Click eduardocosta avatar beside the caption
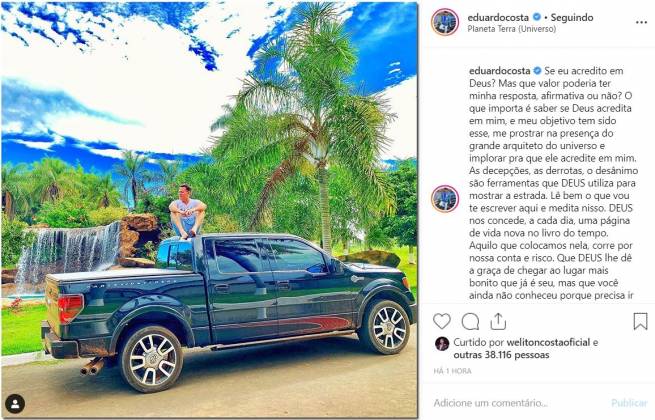Viewport: 655px width, 420px height. click(x=445, y=199)
